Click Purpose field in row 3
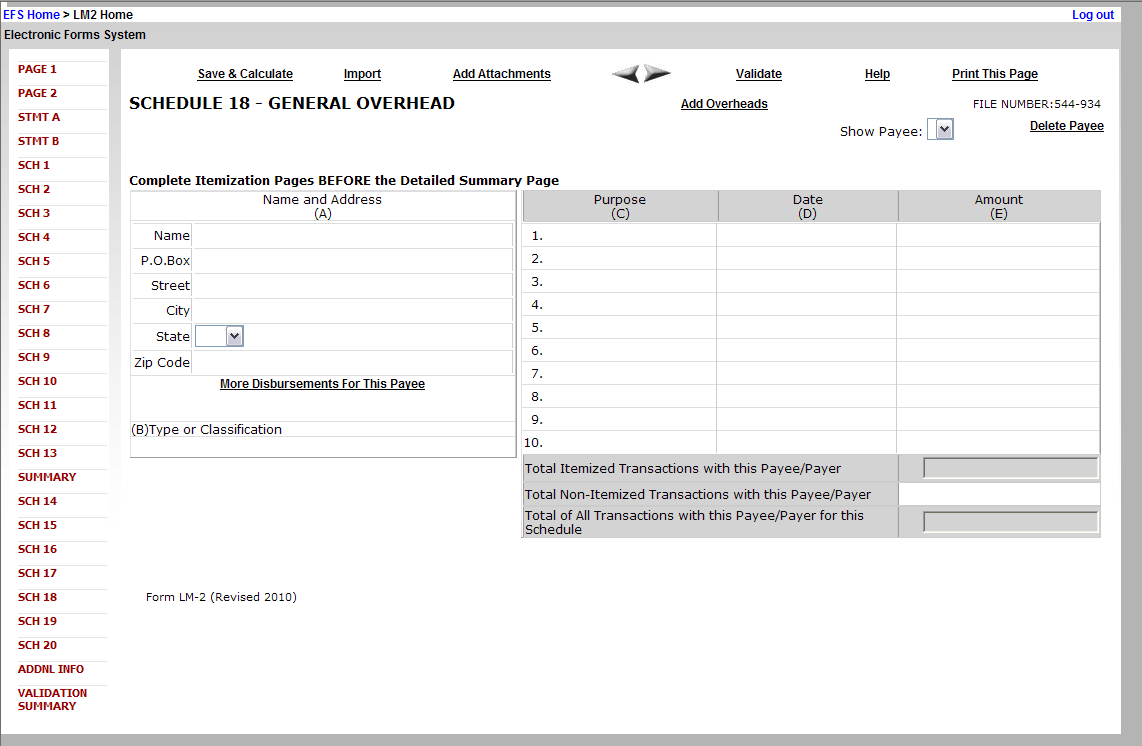The image size is (1142, 746). point(631,281)
